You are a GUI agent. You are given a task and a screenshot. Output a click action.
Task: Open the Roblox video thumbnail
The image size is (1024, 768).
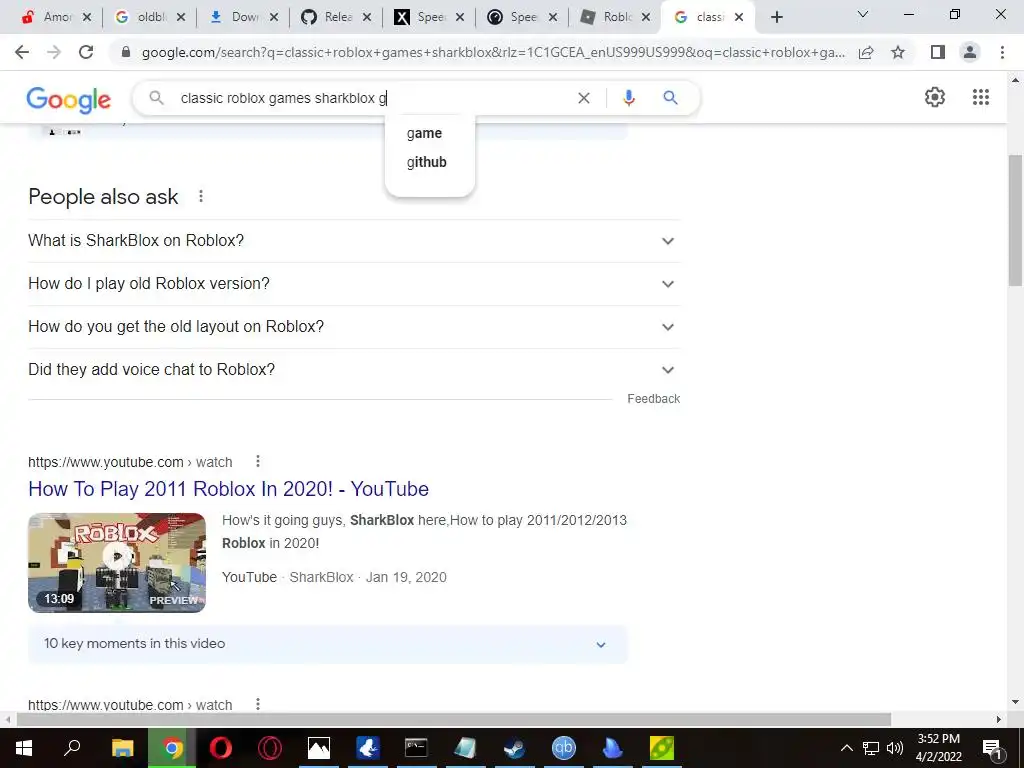(x=117, y=563)
